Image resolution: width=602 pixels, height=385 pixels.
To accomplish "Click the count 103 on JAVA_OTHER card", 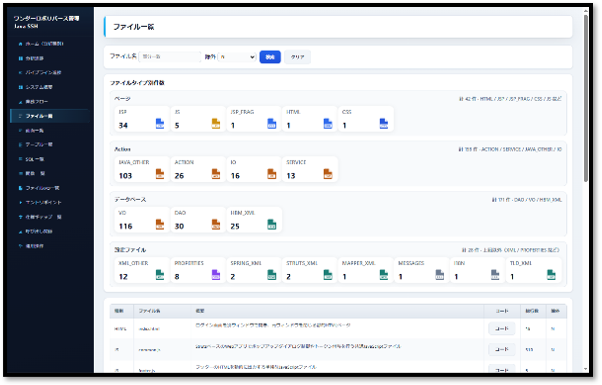I will click(126, 176).
